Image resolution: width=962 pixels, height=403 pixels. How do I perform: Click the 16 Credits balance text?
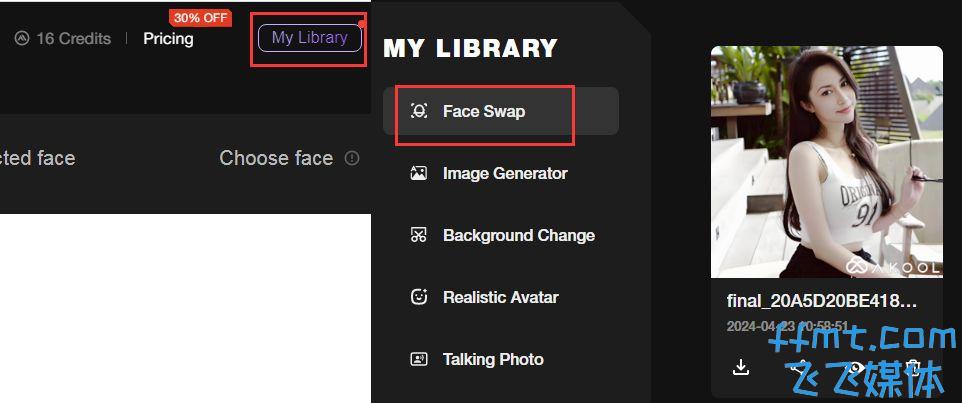tap(74, 38)
